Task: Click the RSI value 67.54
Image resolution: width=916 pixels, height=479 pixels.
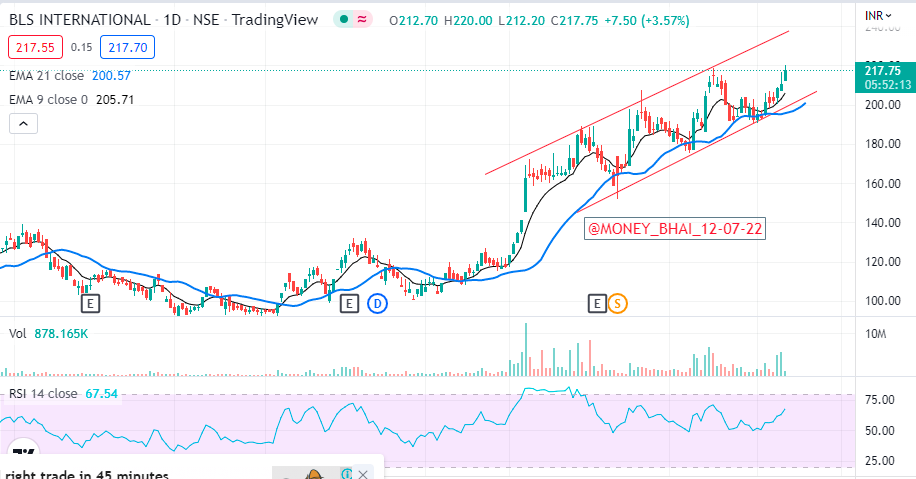Action: point(102,394)
